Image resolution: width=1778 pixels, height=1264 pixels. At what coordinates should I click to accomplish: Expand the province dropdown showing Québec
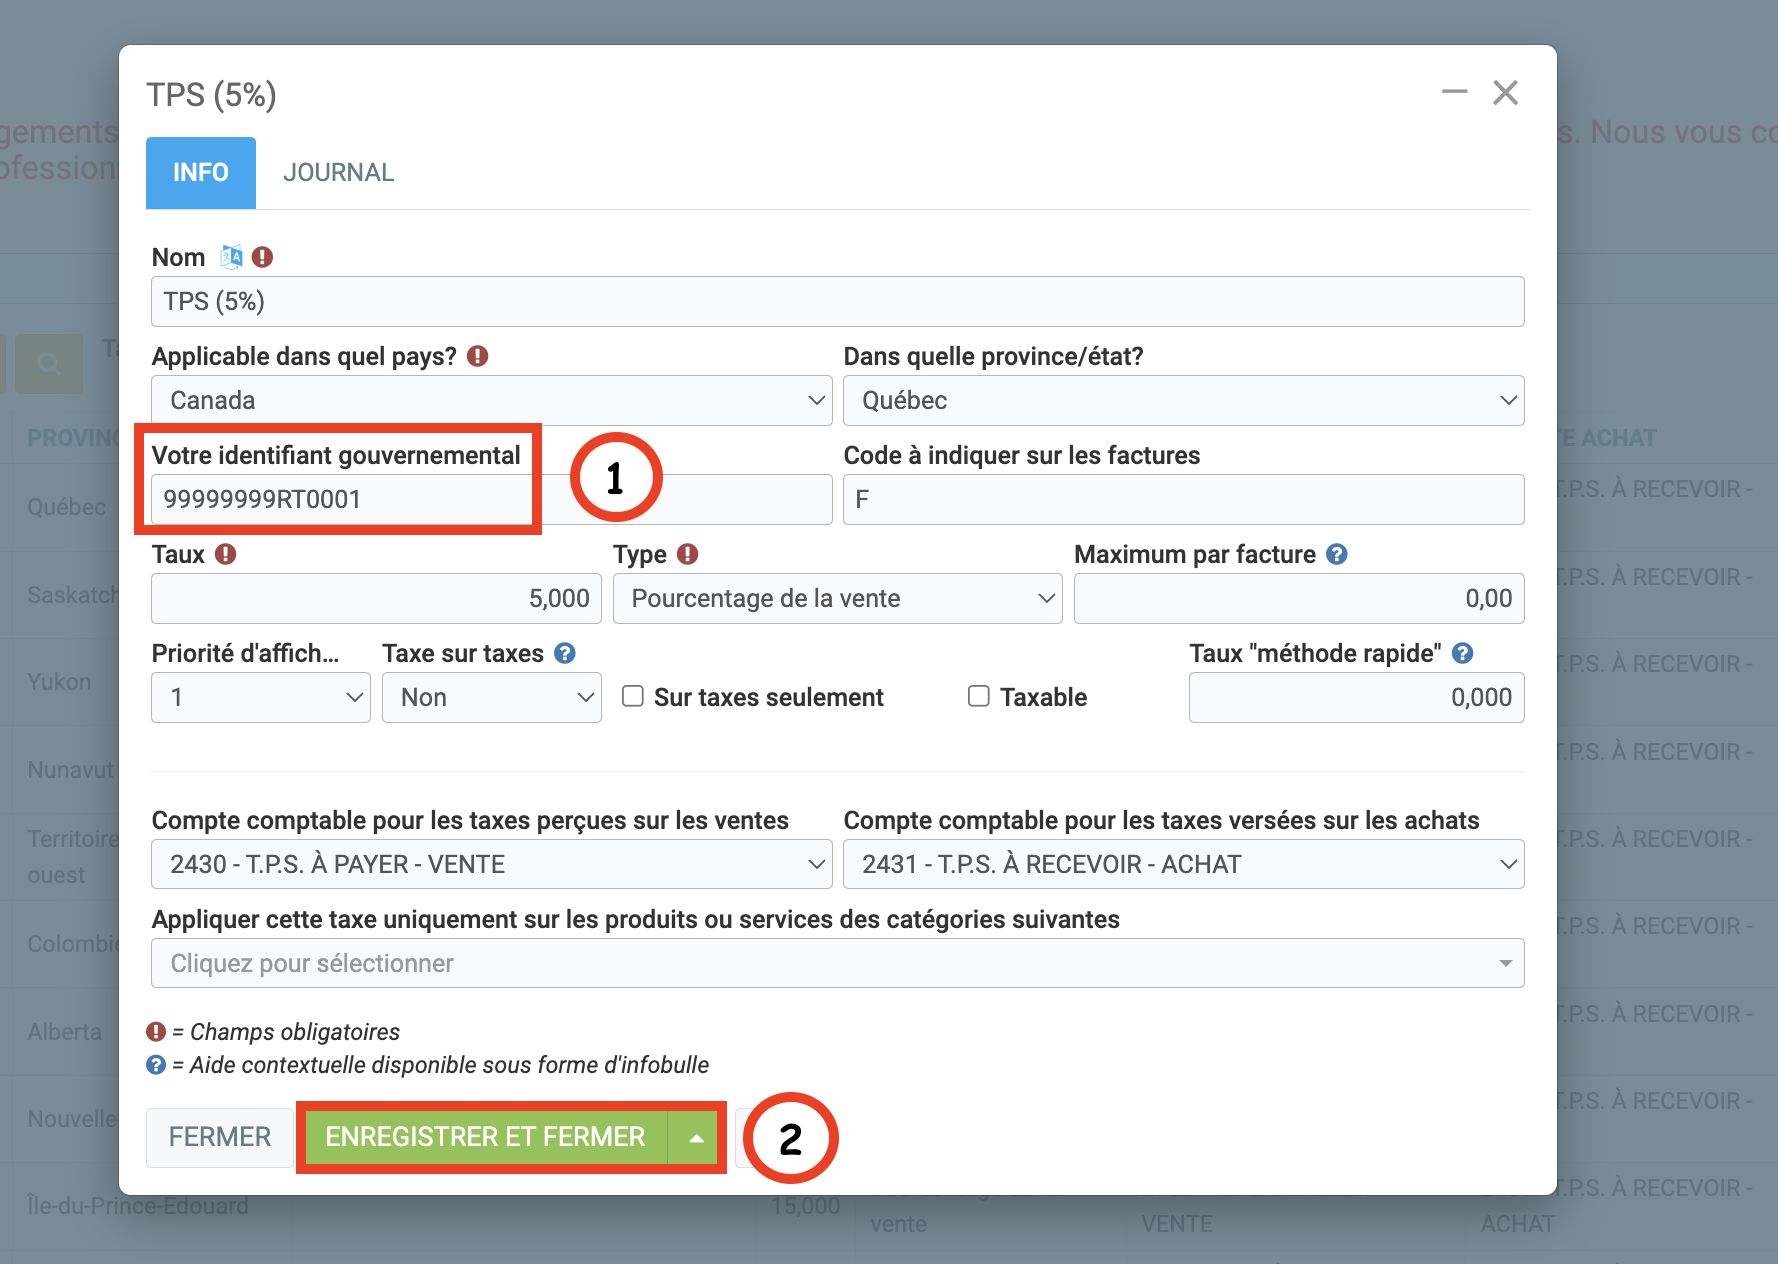(x=1183, y=401)
